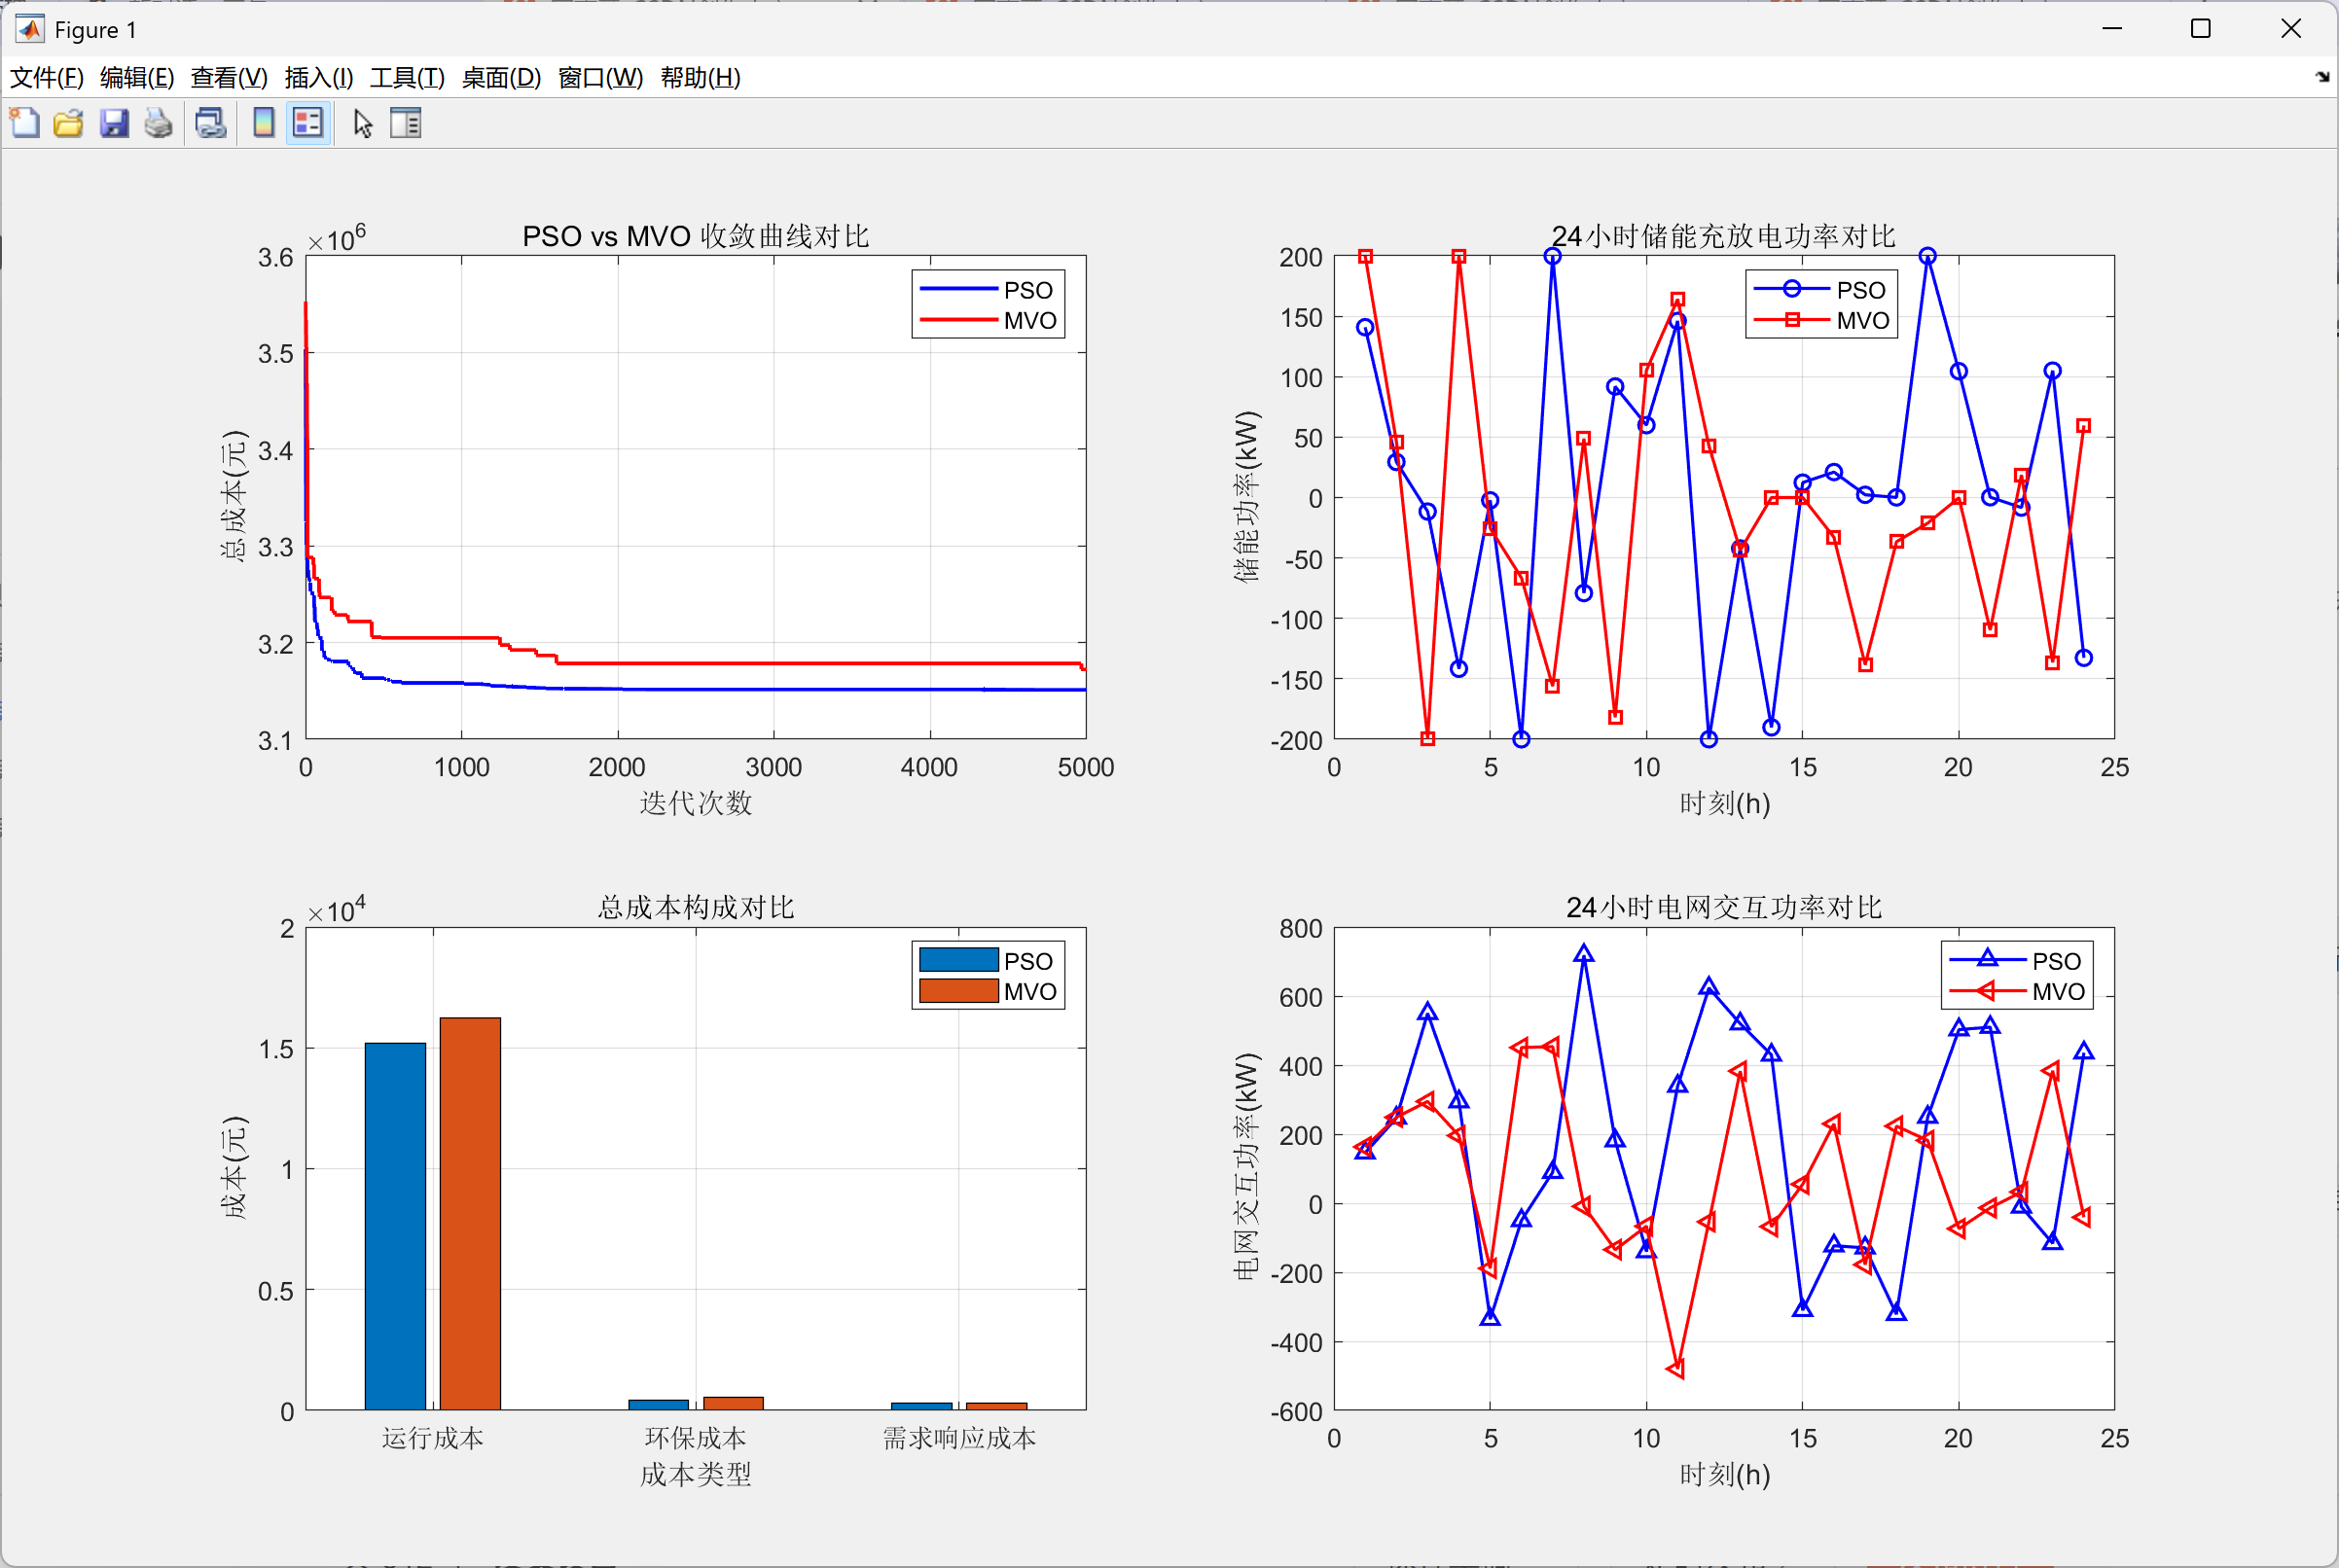Open the 查看(V) menu
The width and height of the screenshot is (2339, 1568).
(x=229, y=77)
